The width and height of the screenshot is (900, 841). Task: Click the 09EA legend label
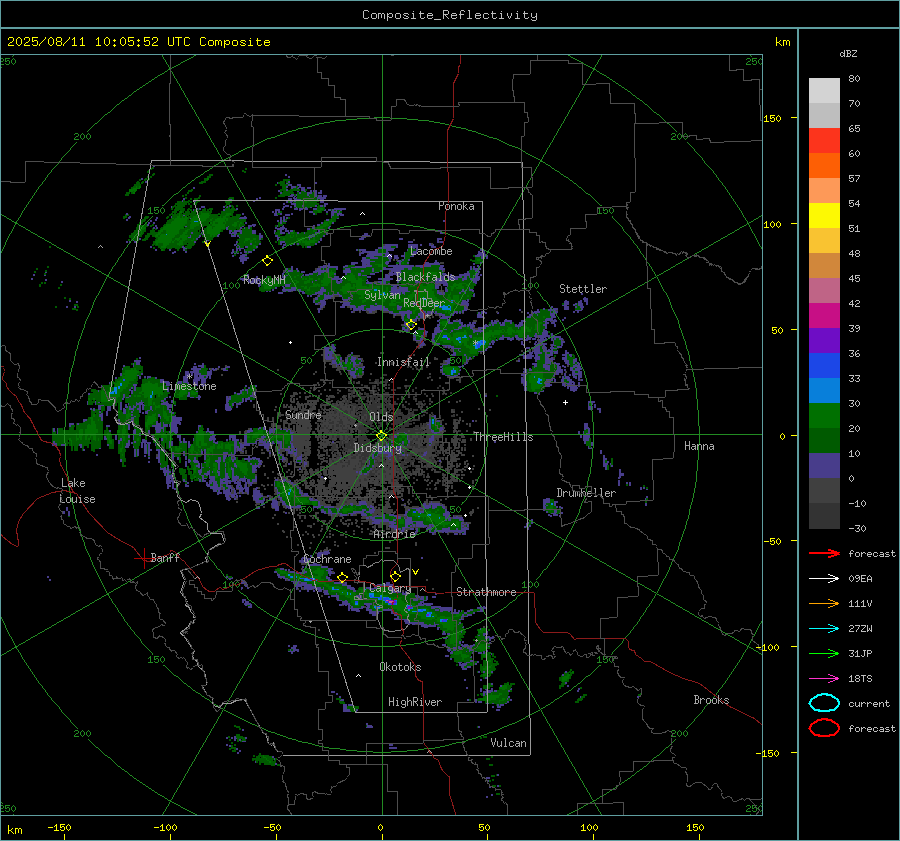point(860,579)
